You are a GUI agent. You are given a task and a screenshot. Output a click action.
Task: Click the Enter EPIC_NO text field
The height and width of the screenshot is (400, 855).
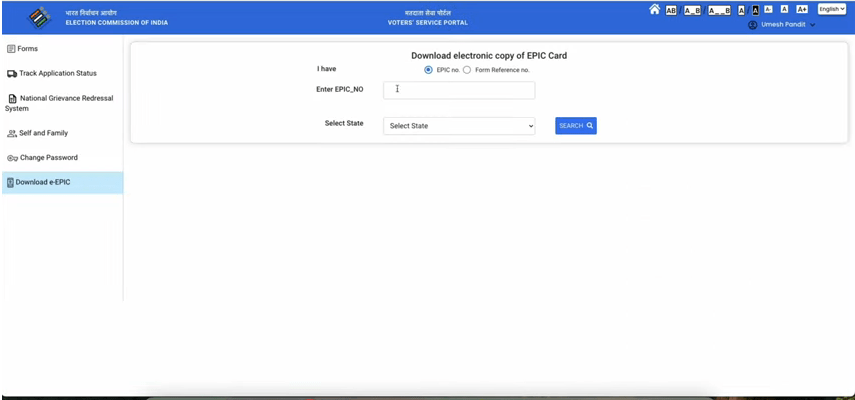pyautogui.click(x=459, y=90)
